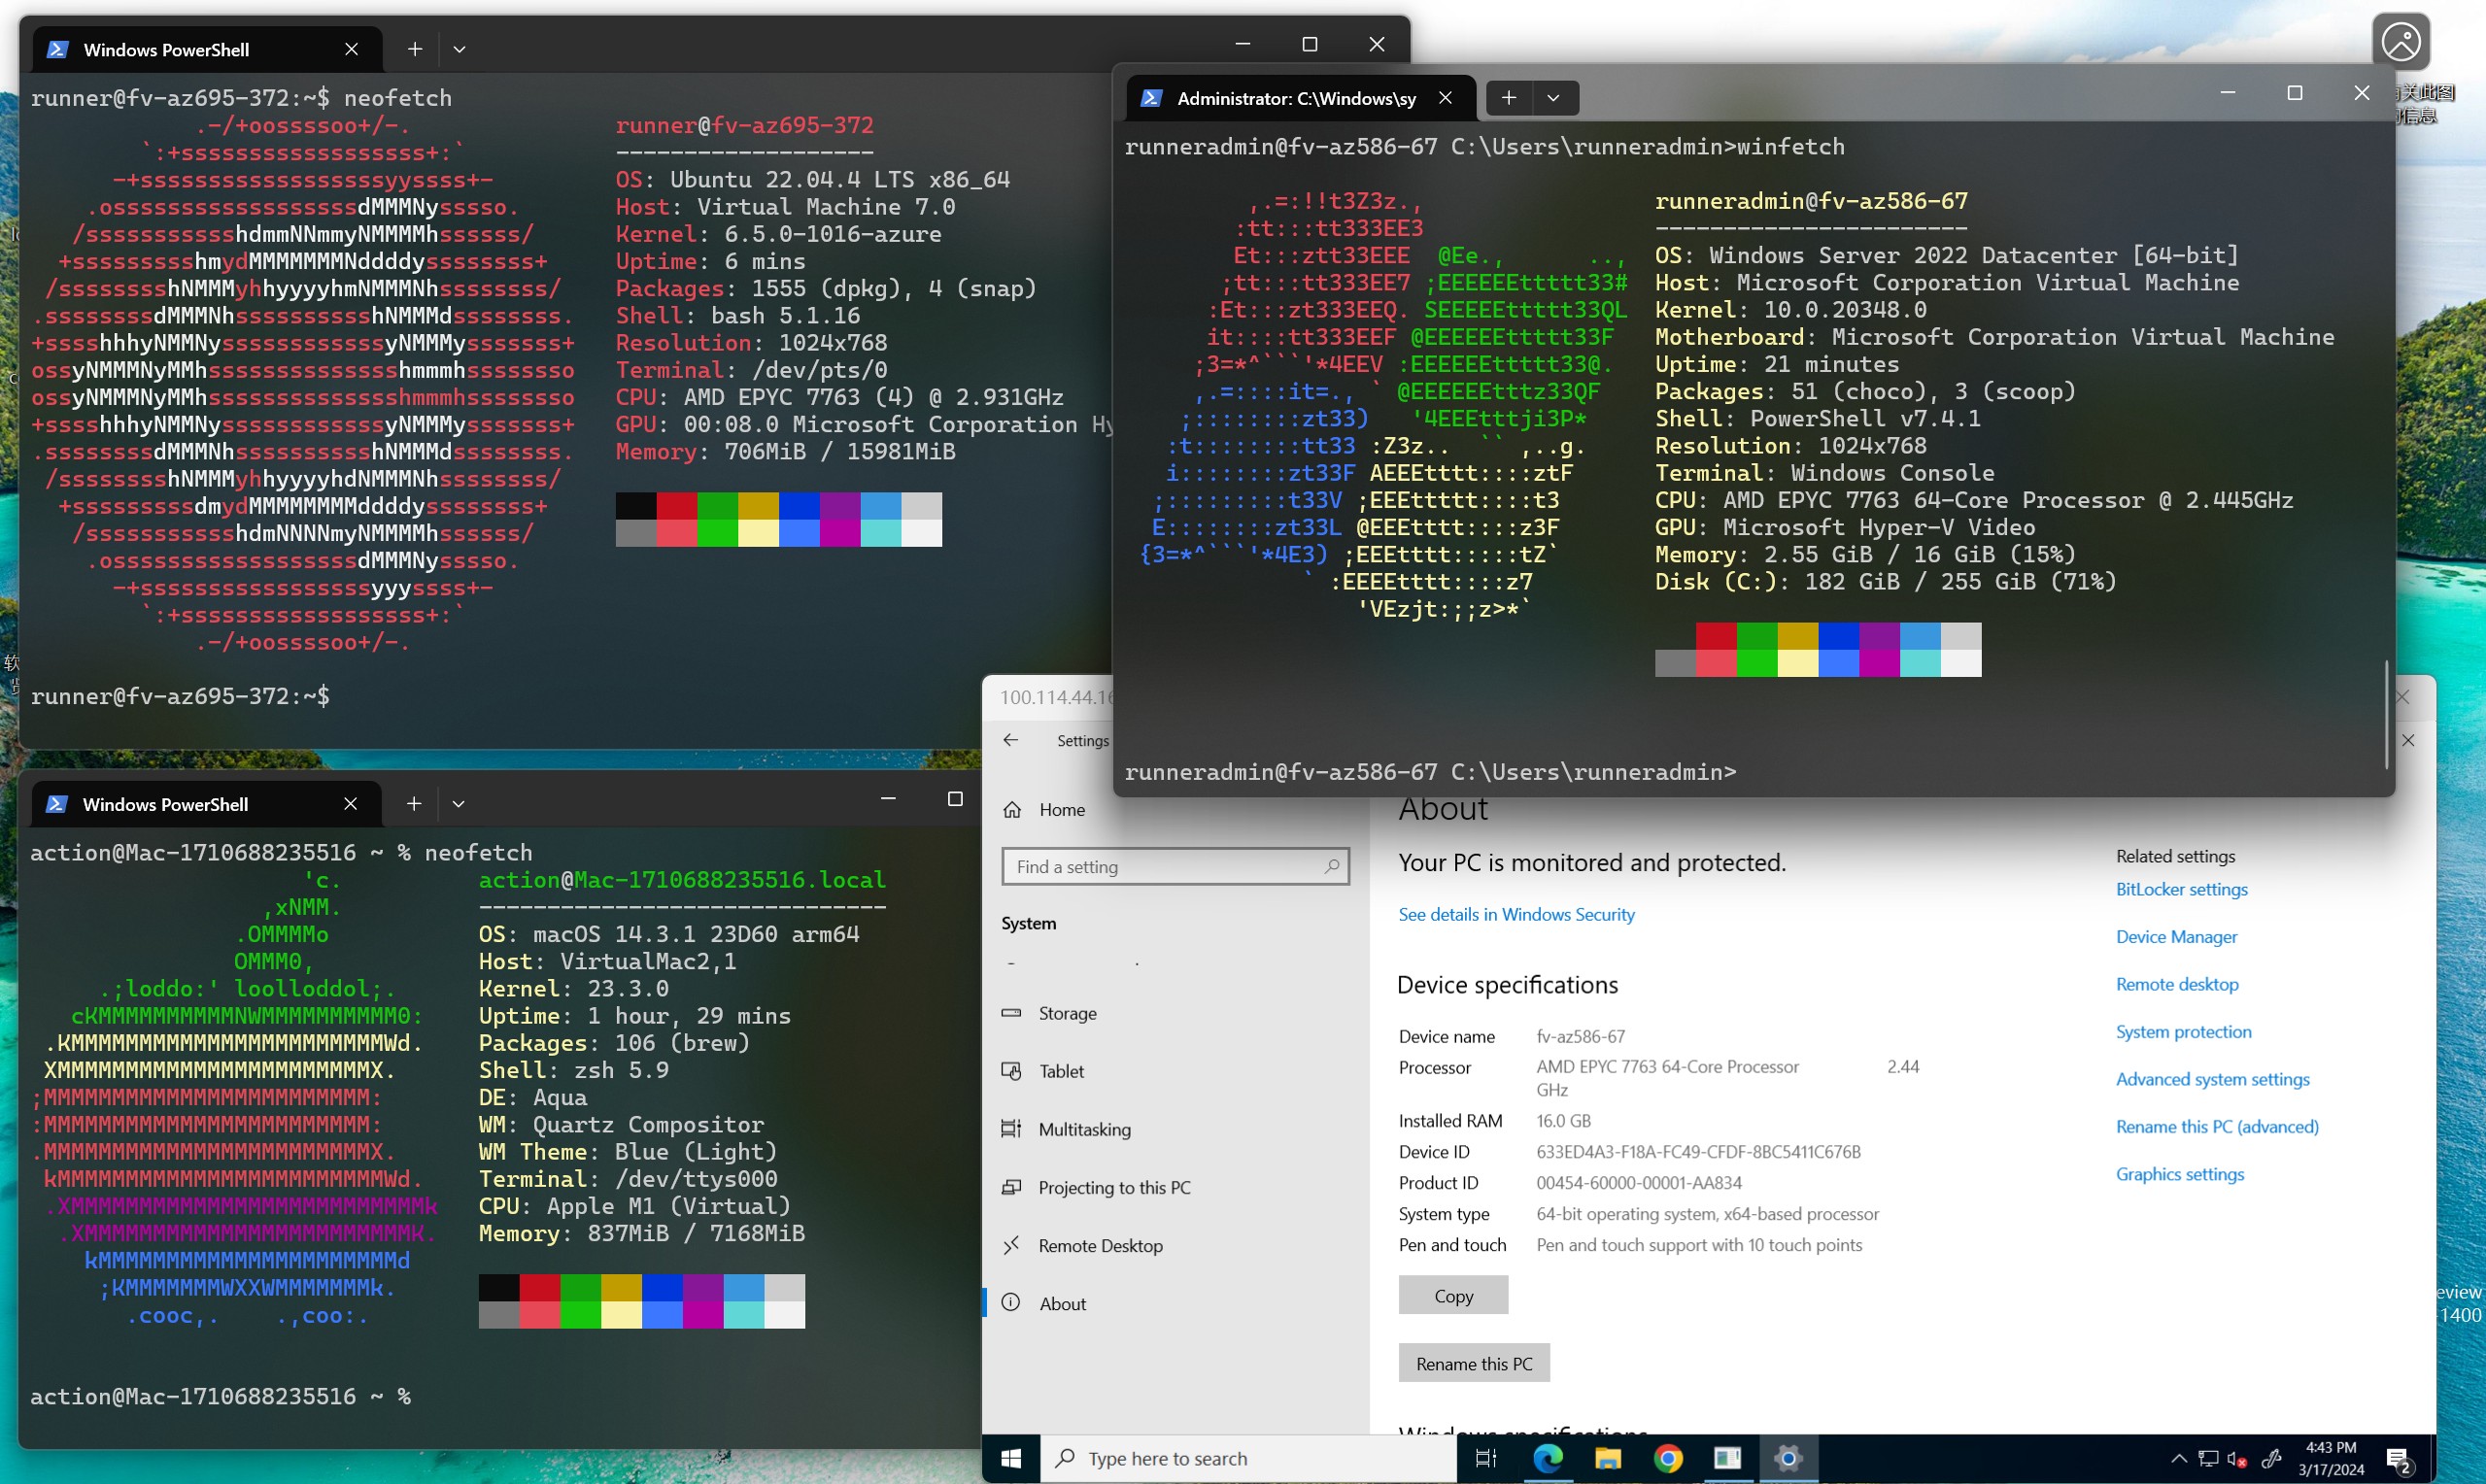Viewport: 2486px width, 1484px height.
Task: Click the Find a setting search box
Action: [x=1175, y=867]
